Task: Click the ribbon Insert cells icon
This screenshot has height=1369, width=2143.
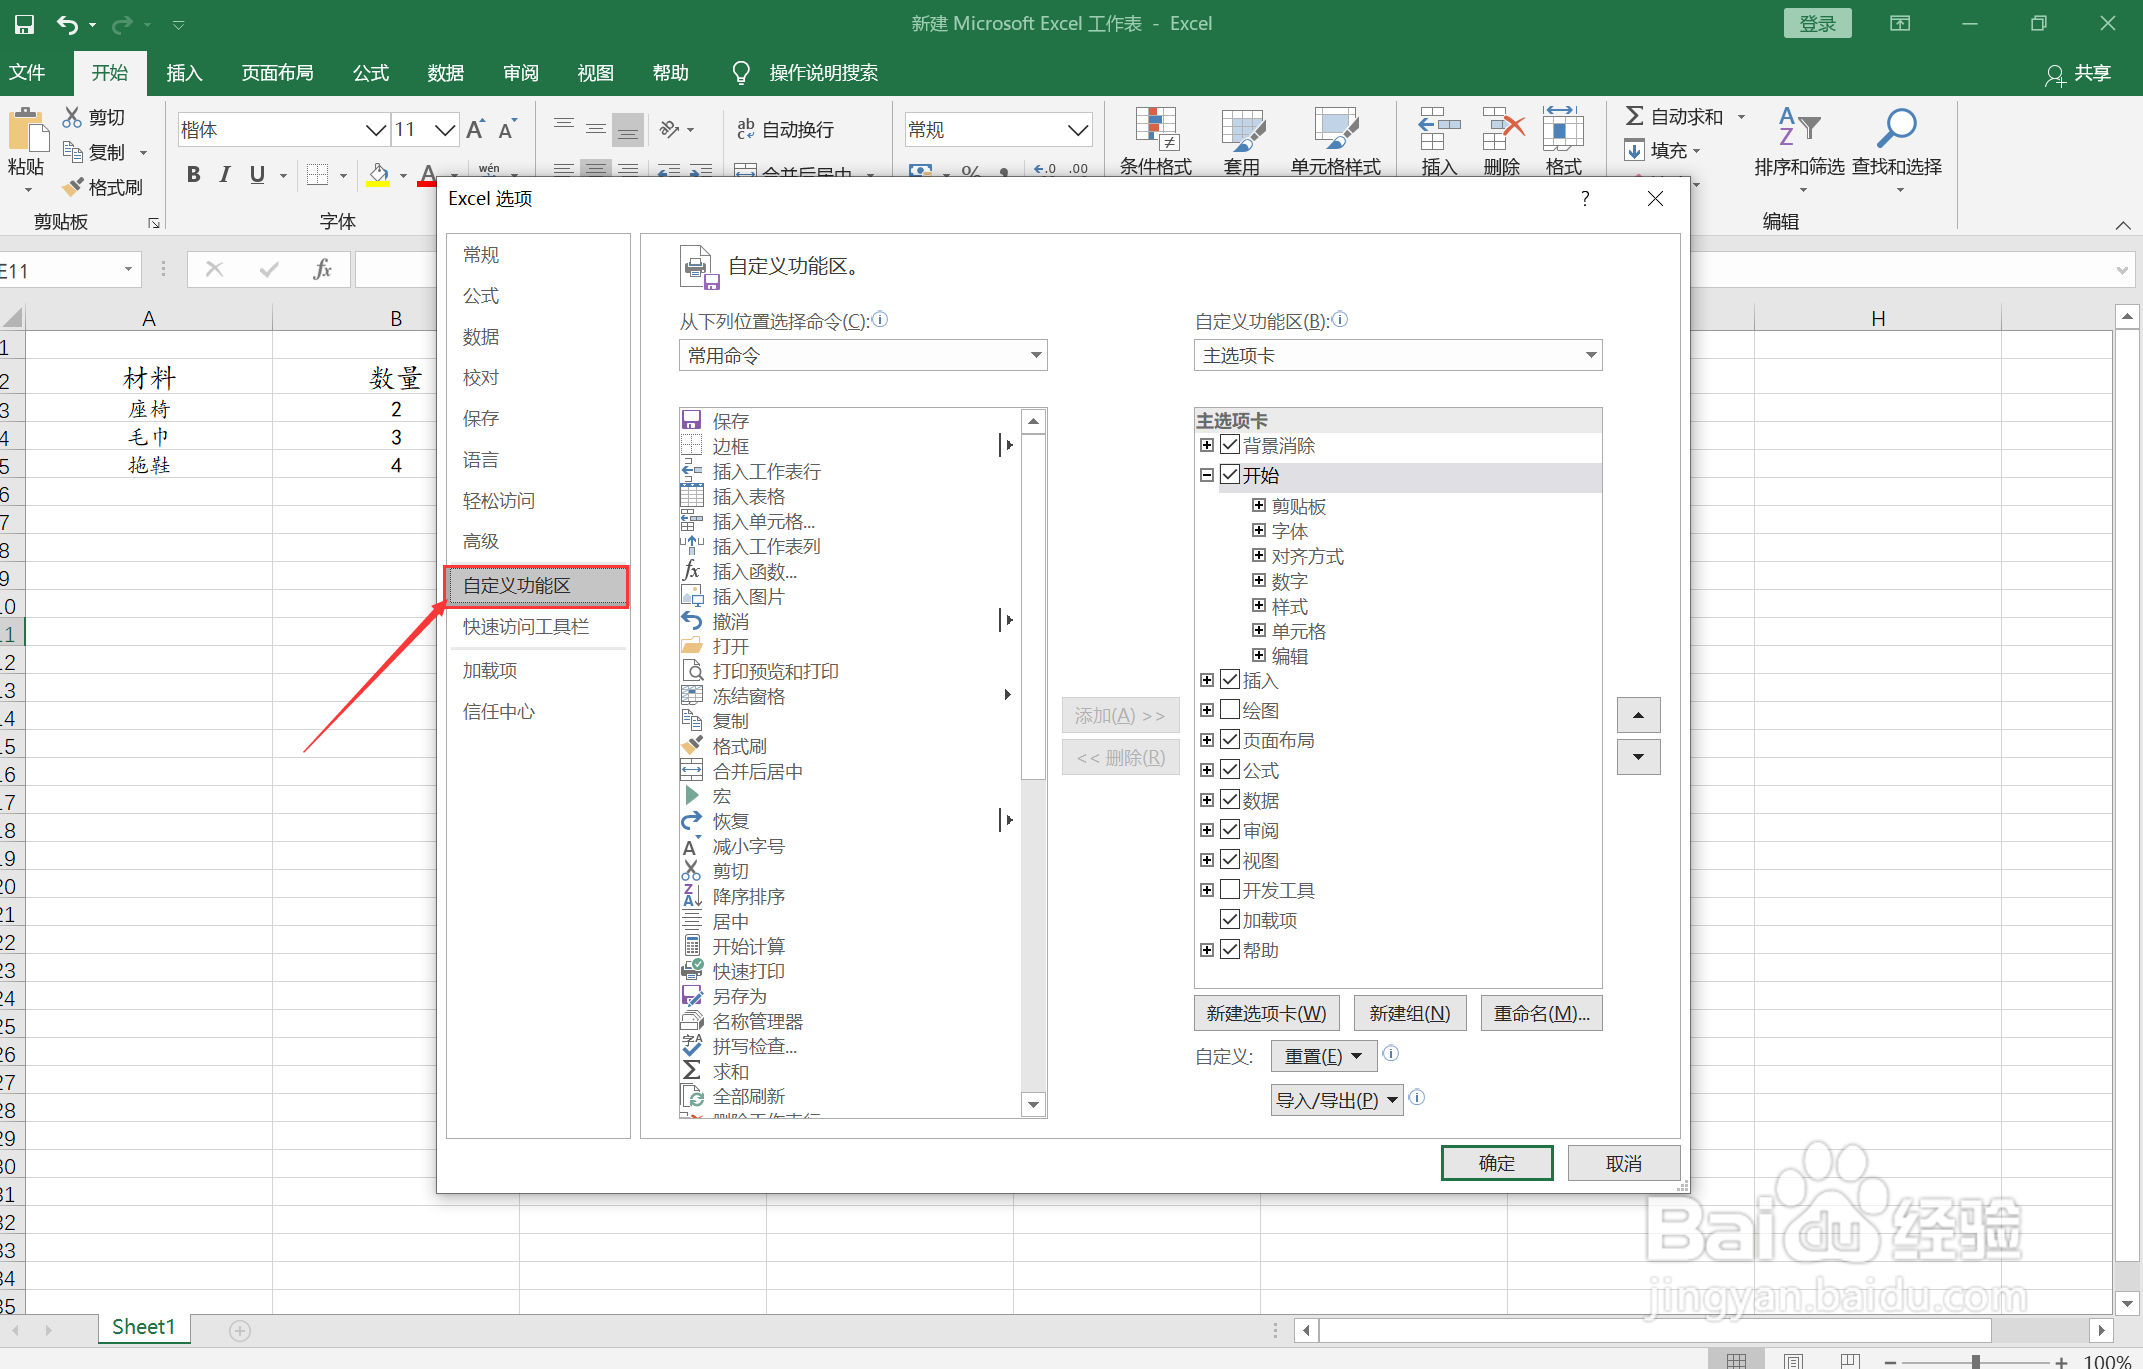Action: coord(1439,129)
